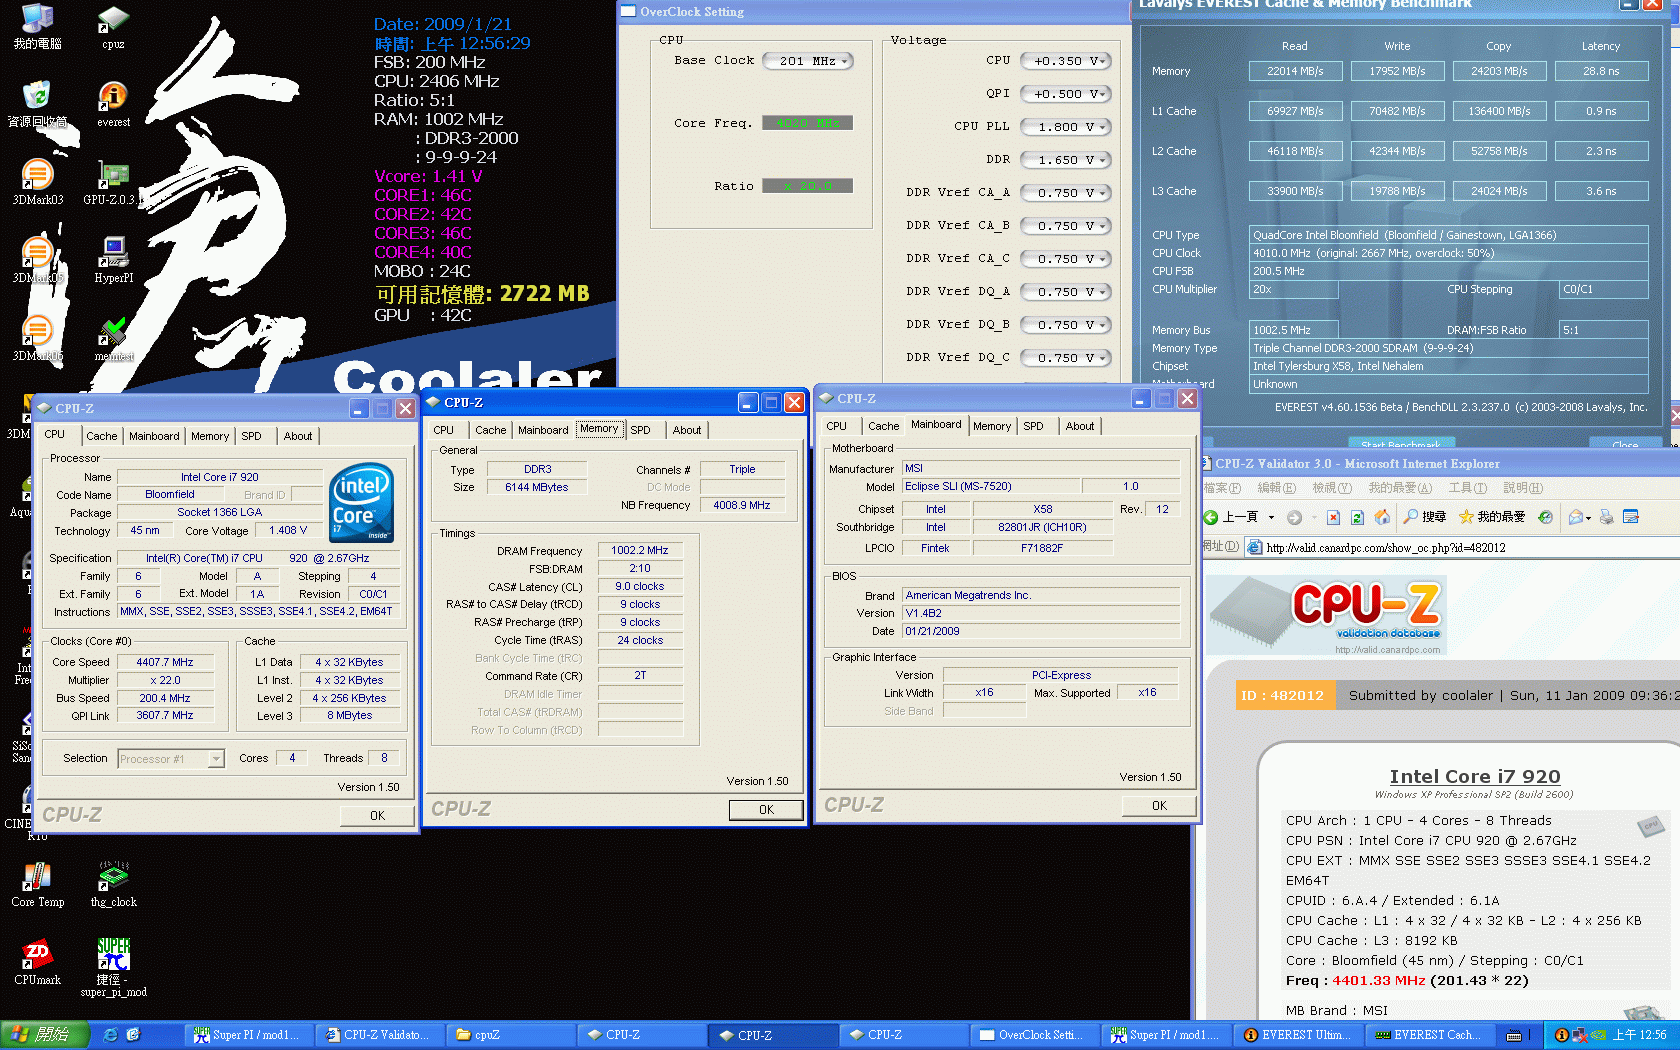This screenshot has width=1680, height=1050.
Task: Click the Internet Explorer Edit page icon
Action: point(1631,517)
